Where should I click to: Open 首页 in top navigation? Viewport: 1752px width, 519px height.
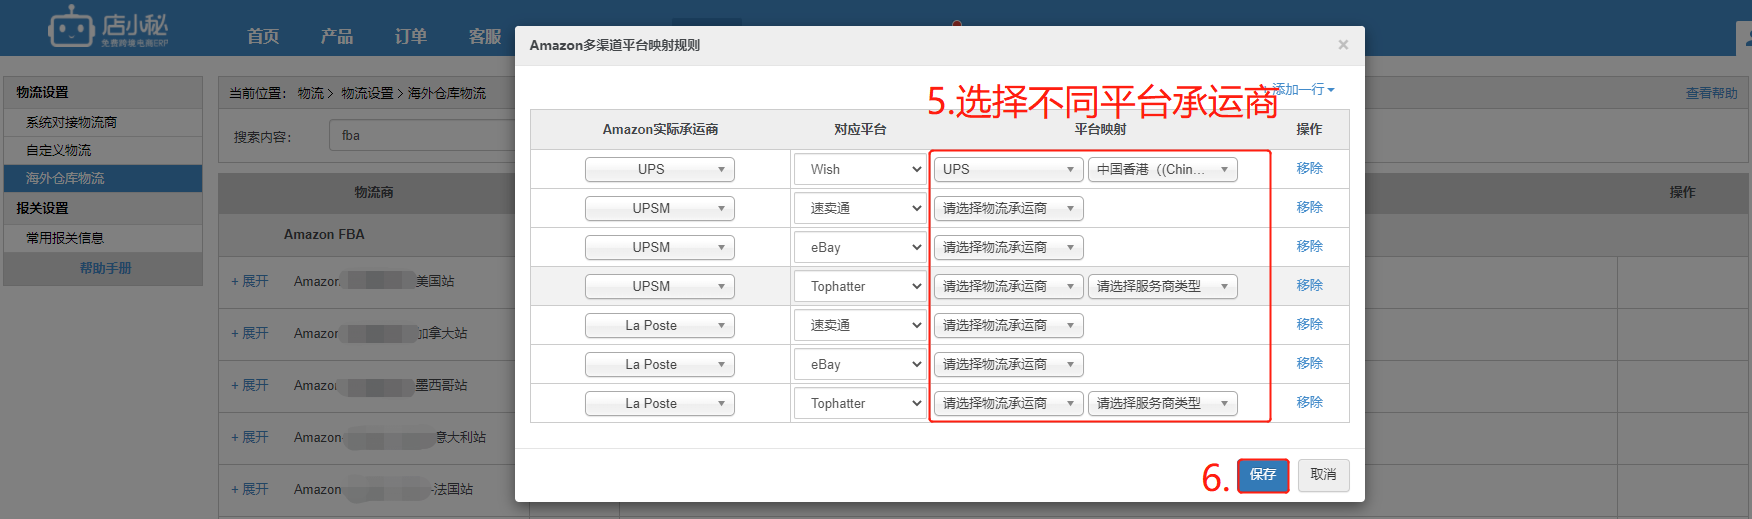(263, 36)
